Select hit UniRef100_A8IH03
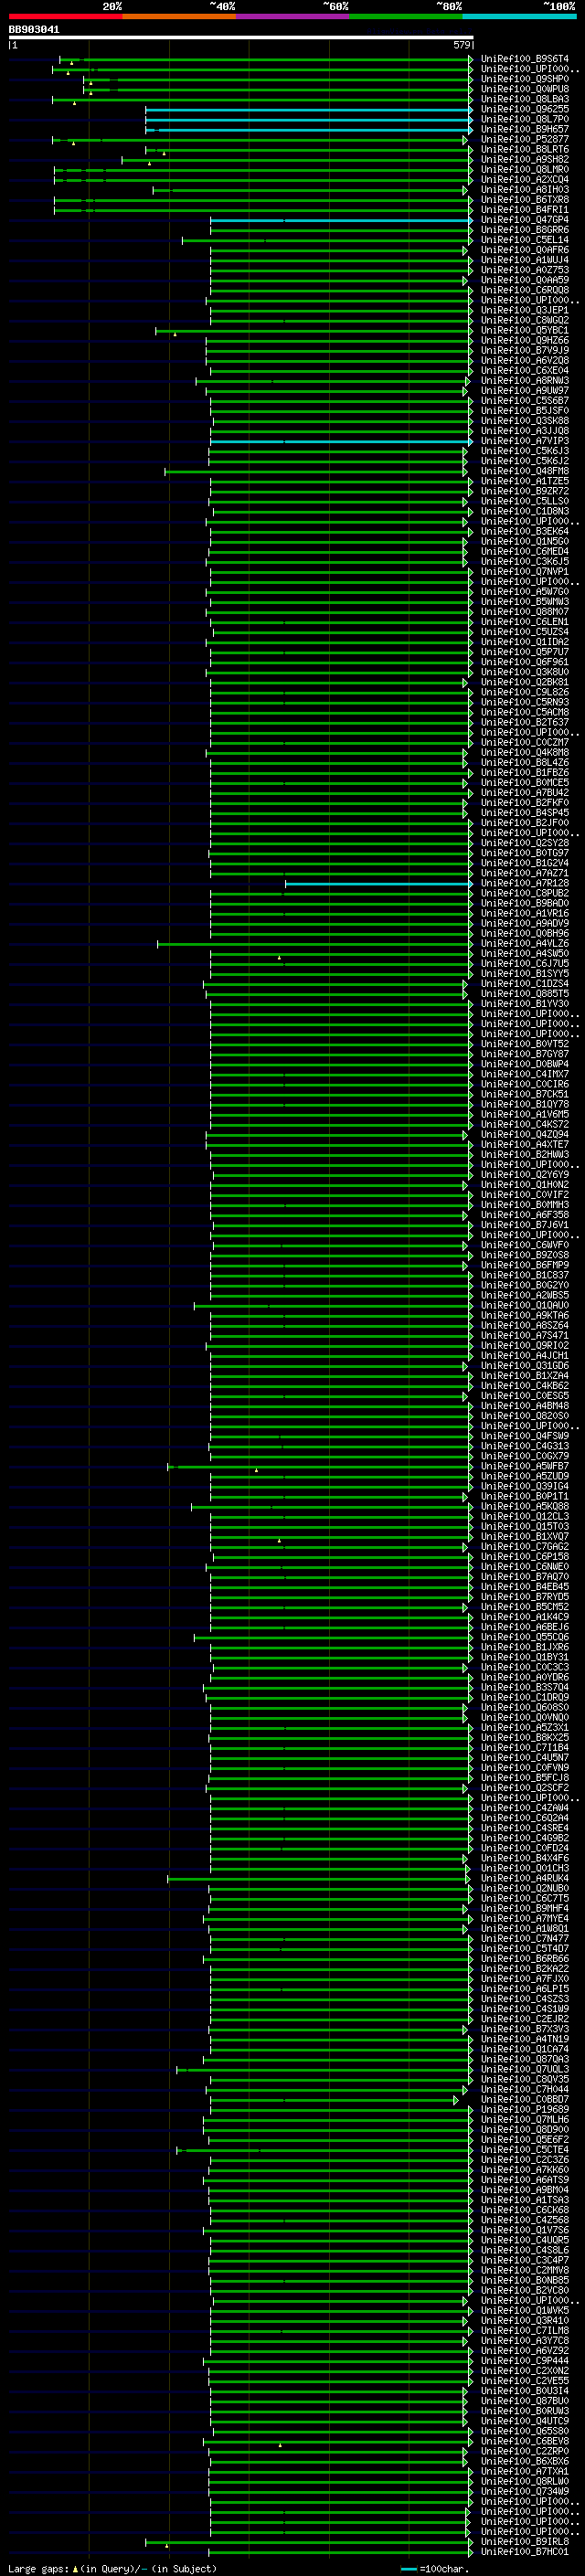 pos(524,189)
